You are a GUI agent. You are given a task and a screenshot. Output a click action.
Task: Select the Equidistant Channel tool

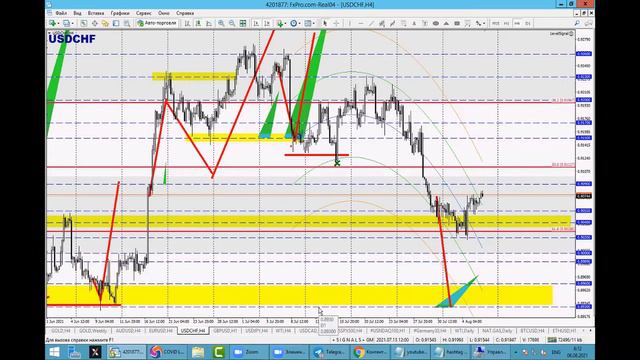382,23
